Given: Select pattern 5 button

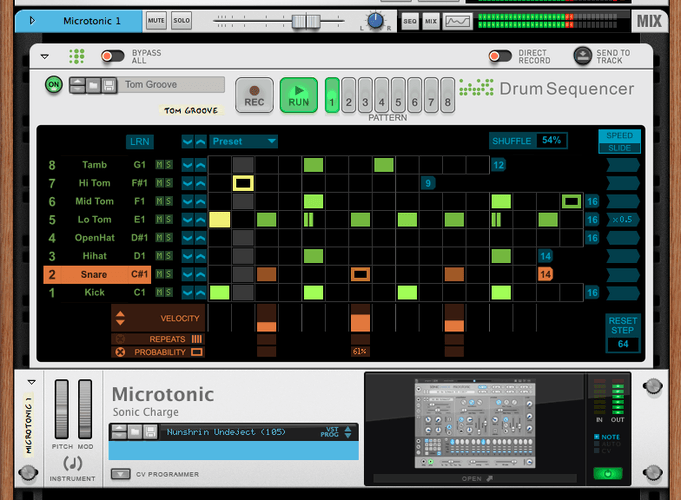Looking at the screenshot, I should pyautogui.click(x=398, y=96).
